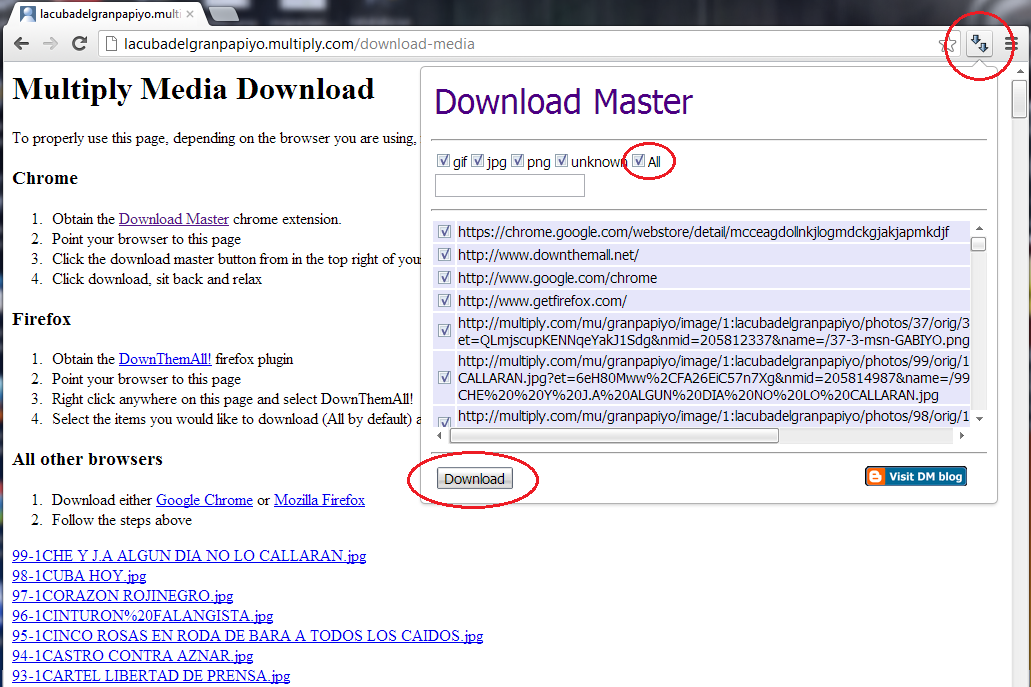Click the address bar URL
The height and width of the screenshot is (687, 1031).
pyautogui.click(x=299, y=44)
